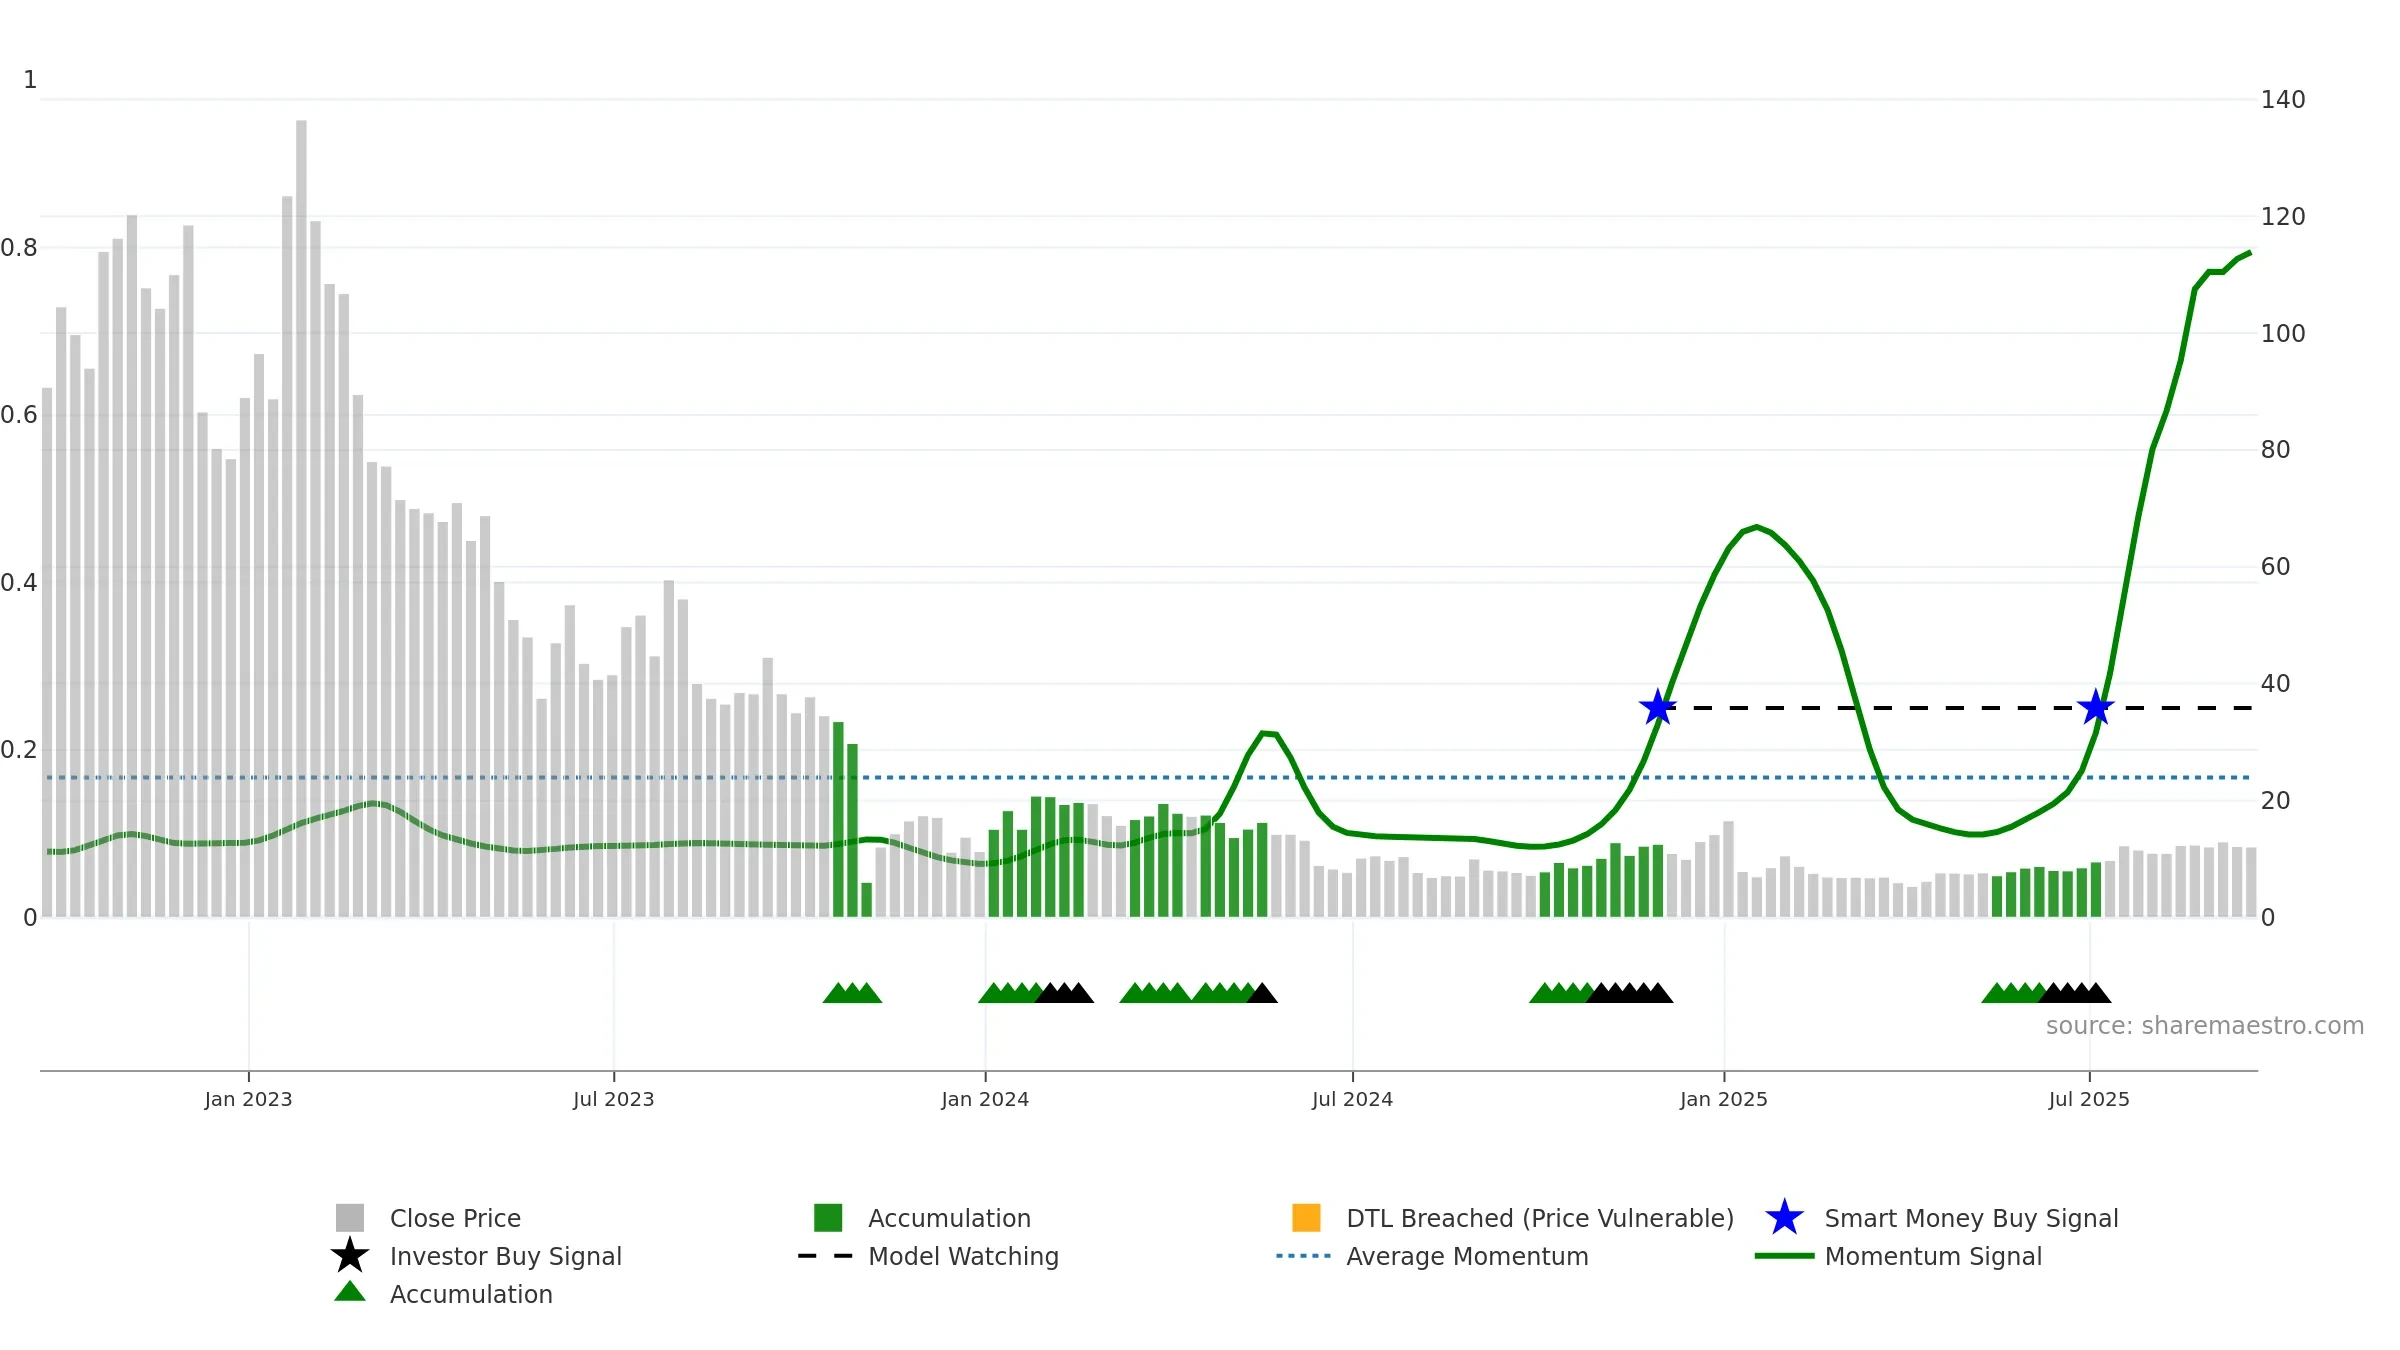Viewport: 2400px width, 1350px height.
Task: Click the black star Investor Buy Signal icon
Action: click(x=350, y=1256)
